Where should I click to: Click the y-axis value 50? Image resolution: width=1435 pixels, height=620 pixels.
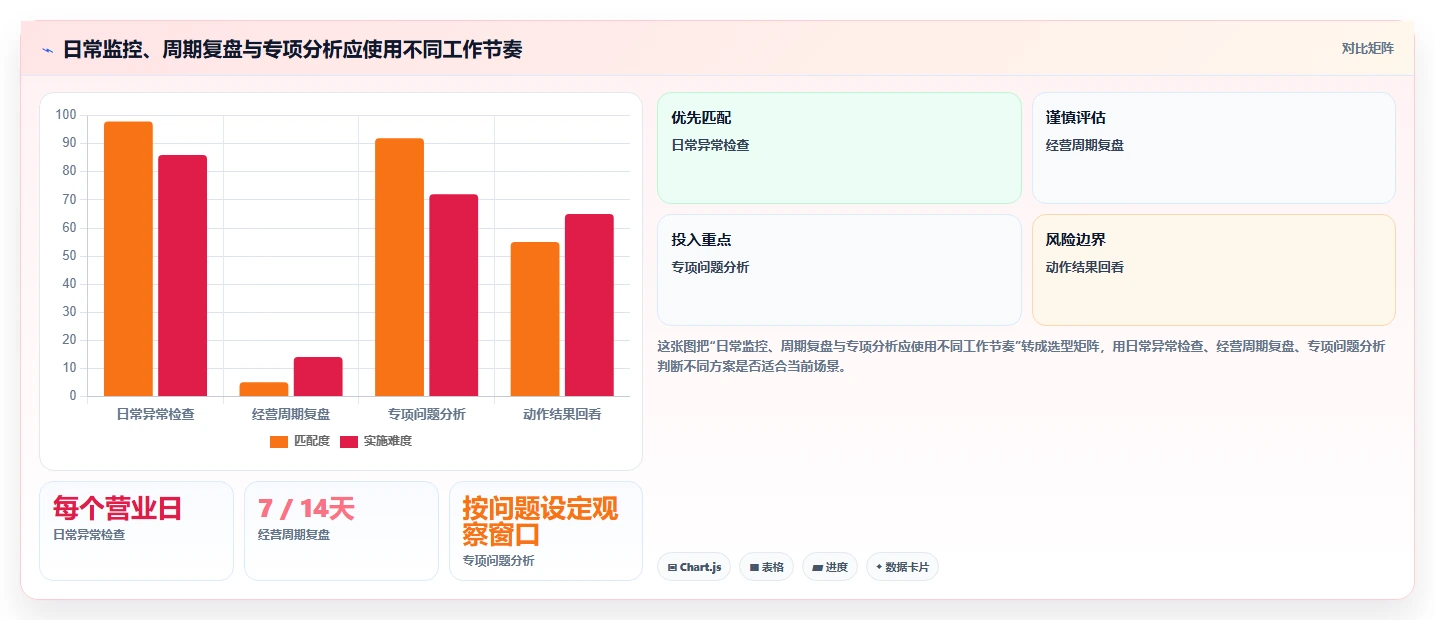coord(69,256)
